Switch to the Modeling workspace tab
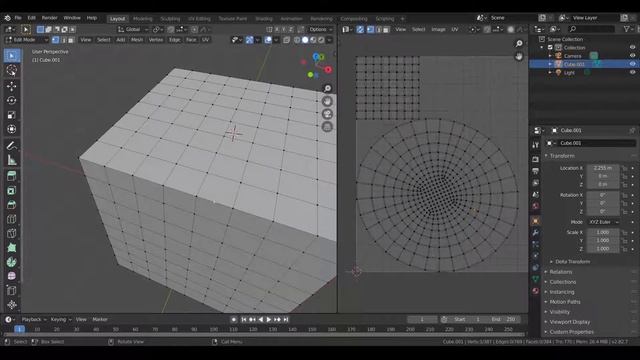This screenshot has height=360, width=640. click(x=142, y=19)
